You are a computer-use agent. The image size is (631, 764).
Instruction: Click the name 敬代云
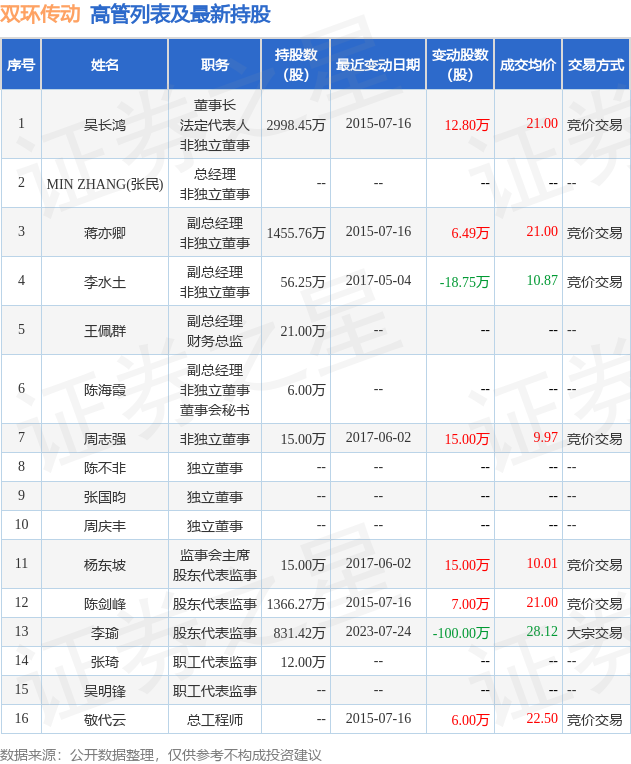105,720
